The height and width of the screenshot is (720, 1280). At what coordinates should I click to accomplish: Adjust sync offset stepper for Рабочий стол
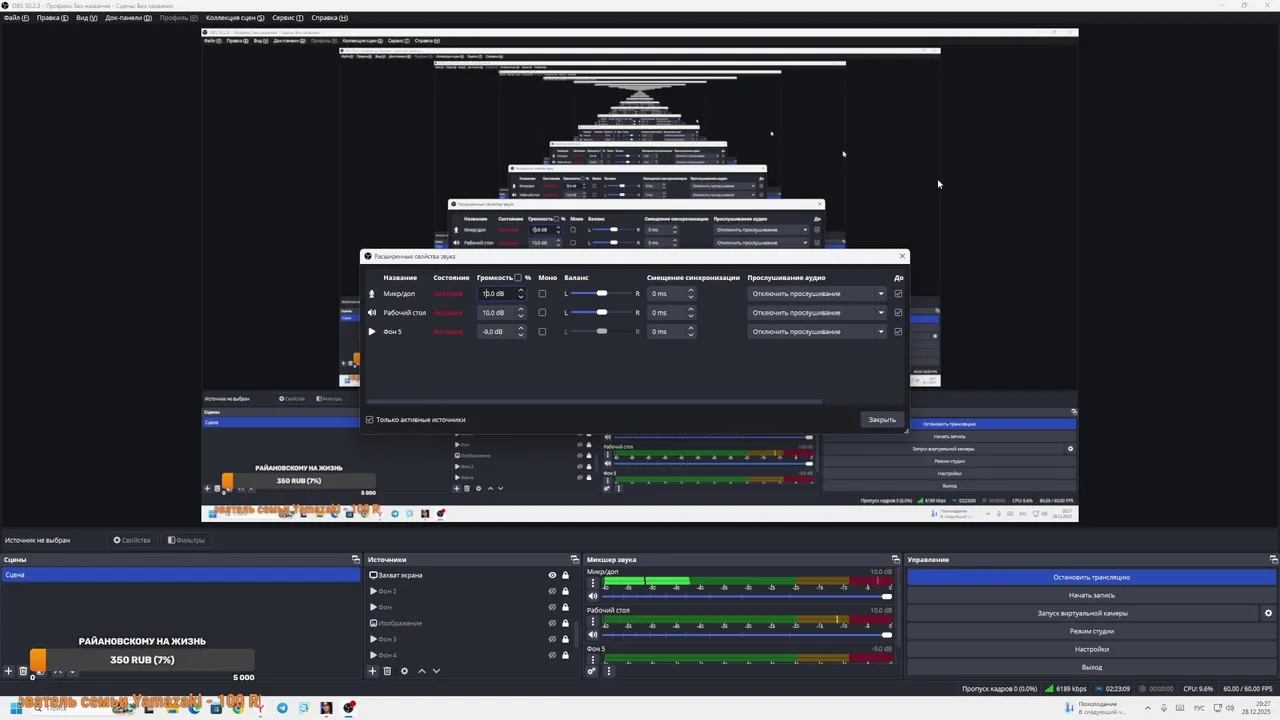tap(690, 312)
